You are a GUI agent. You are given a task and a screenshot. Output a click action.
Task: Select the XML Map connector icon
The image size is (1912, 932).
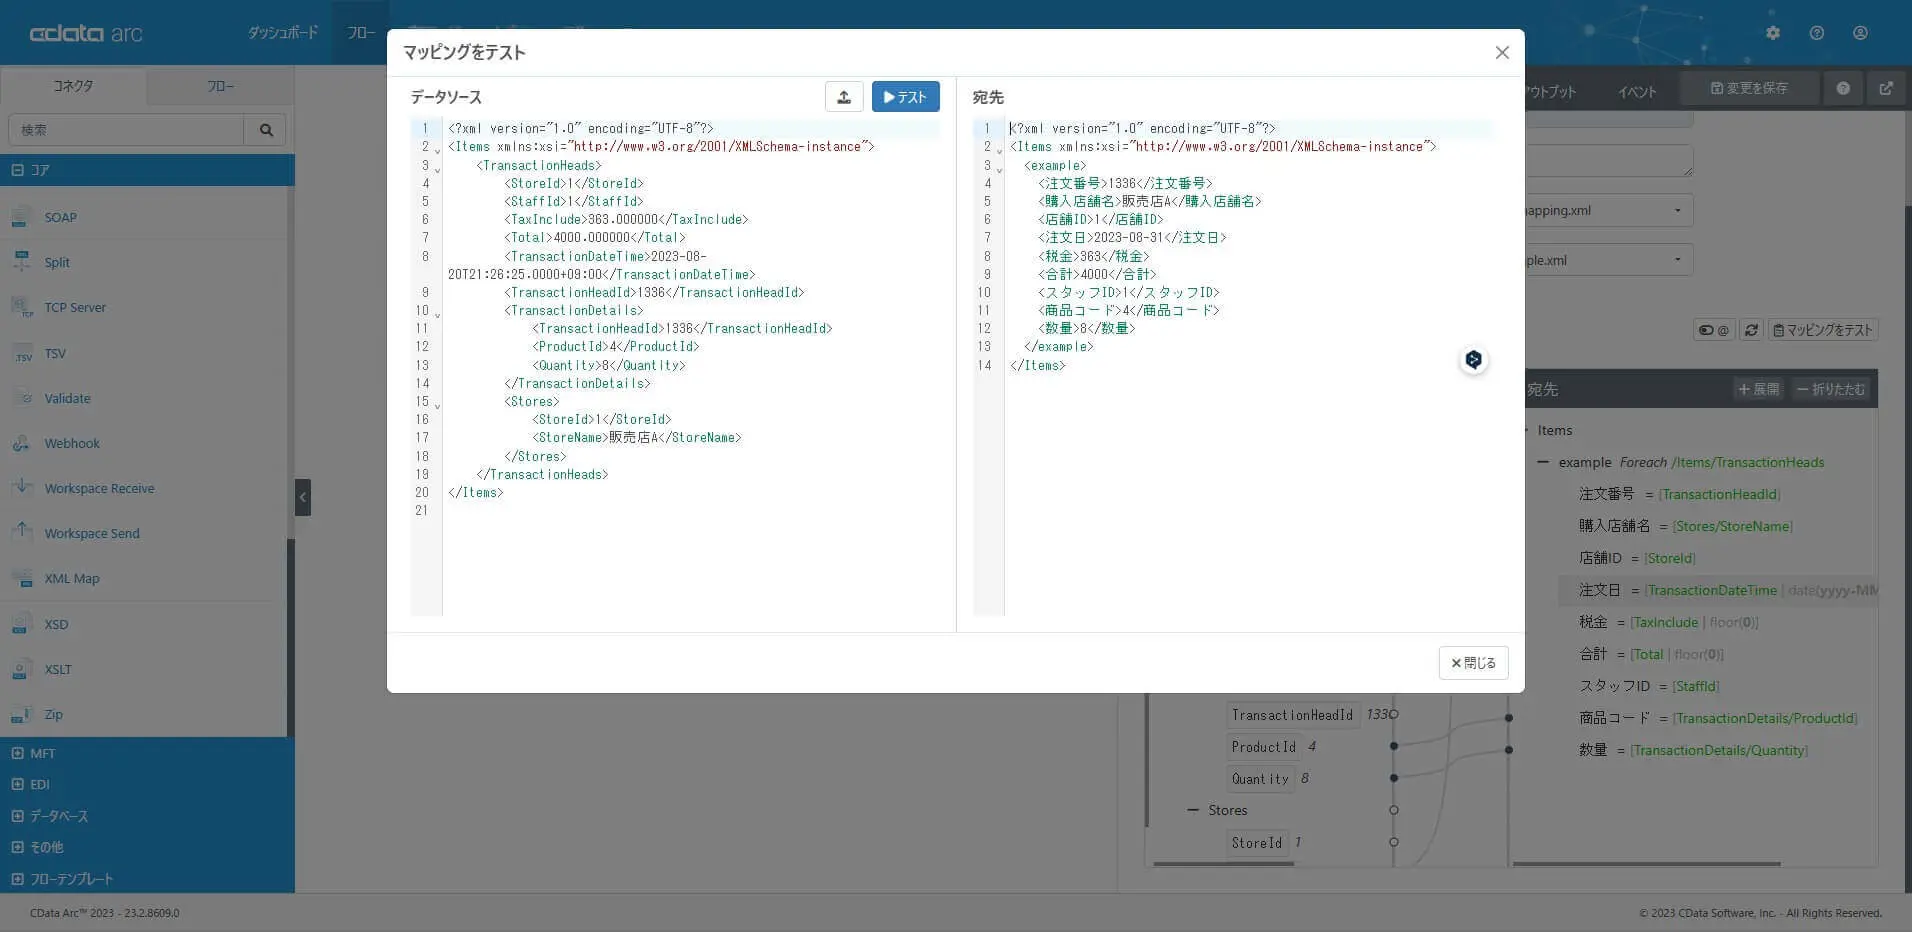[22, 579]
